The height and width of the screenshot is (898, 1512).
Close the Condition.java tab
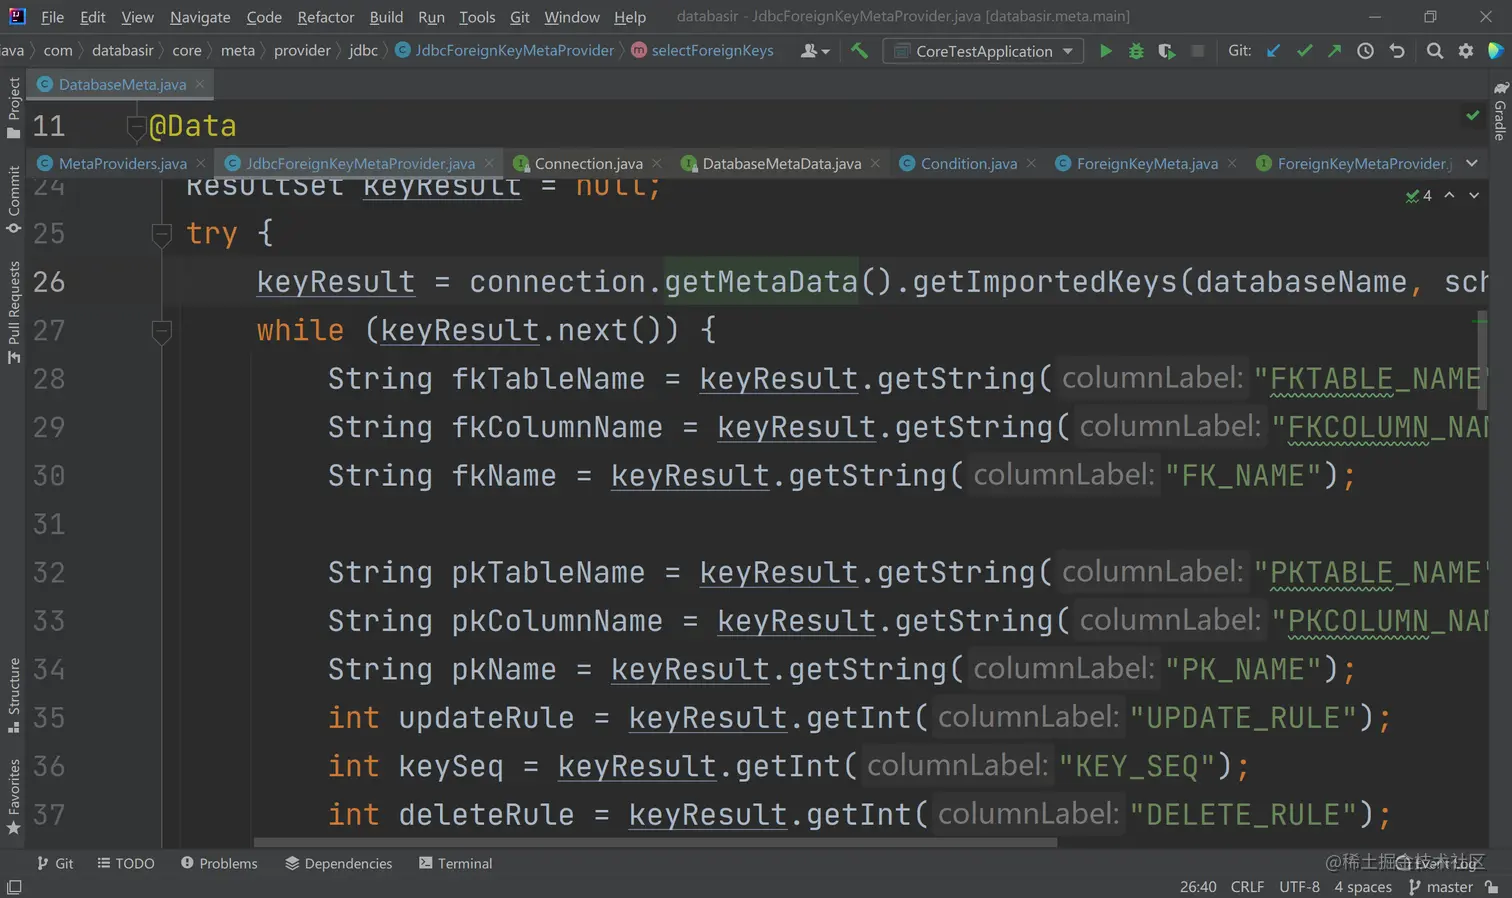coord(1031,163)
